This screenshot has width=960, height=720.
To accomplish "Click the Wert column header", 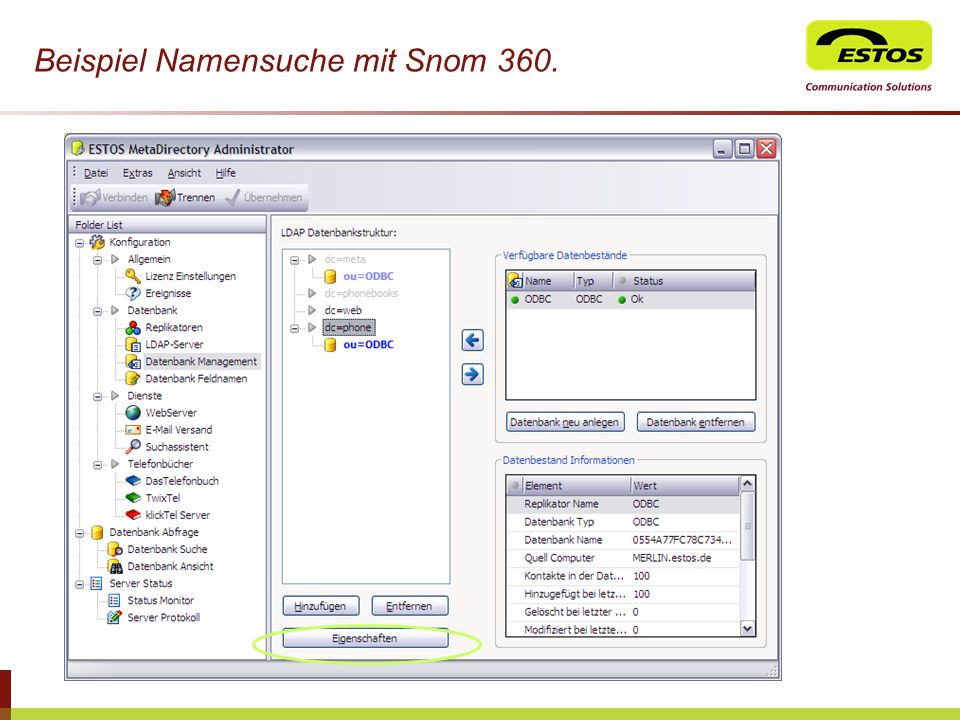I will [x=684, y=486].
